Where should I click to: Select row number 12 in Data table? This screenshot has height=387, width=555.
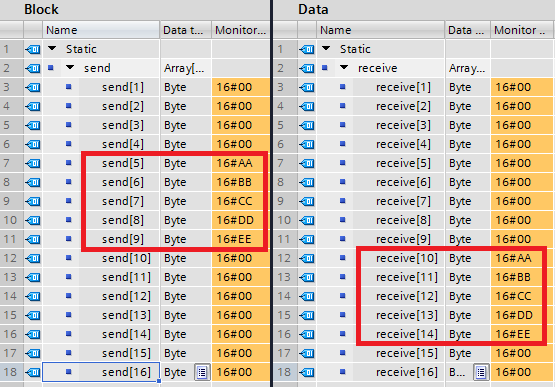285,258
